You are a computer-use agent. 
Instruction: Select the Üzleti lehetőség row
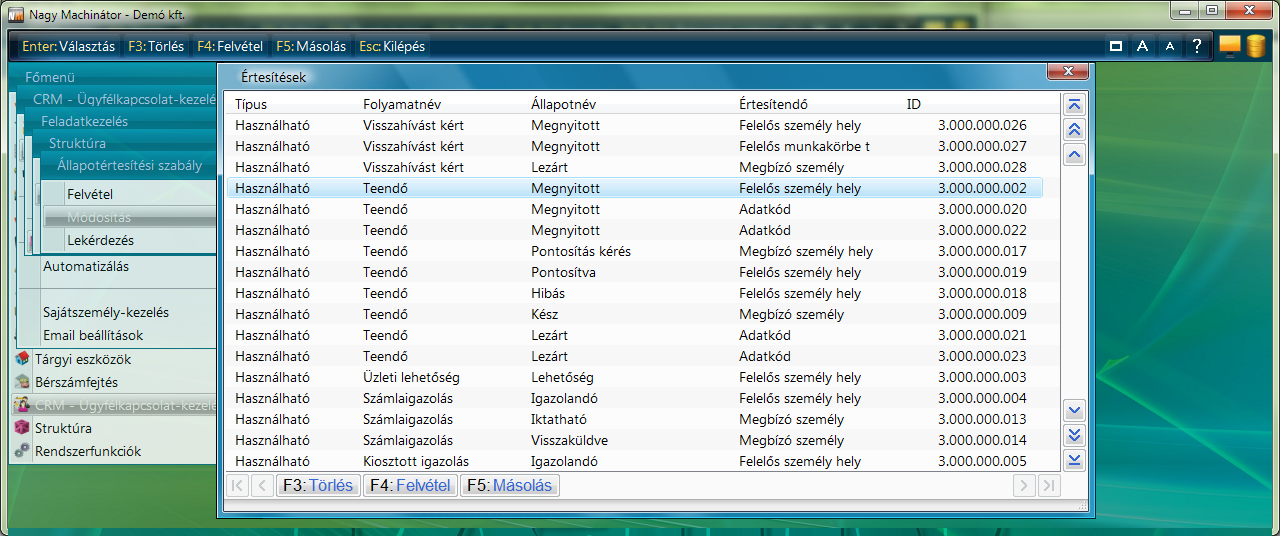pyautogui.click(x=634, y=377)
